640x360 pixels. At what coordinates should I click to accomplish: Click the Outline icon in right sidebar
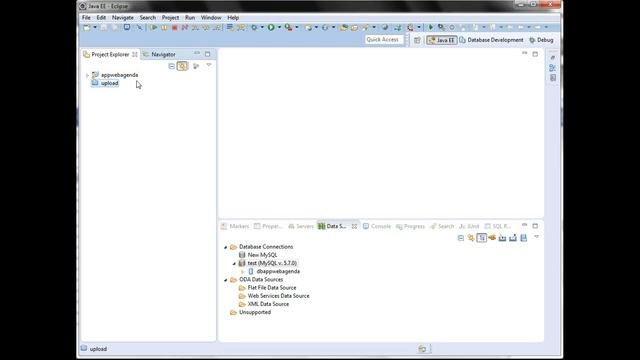tap(552, 68)
